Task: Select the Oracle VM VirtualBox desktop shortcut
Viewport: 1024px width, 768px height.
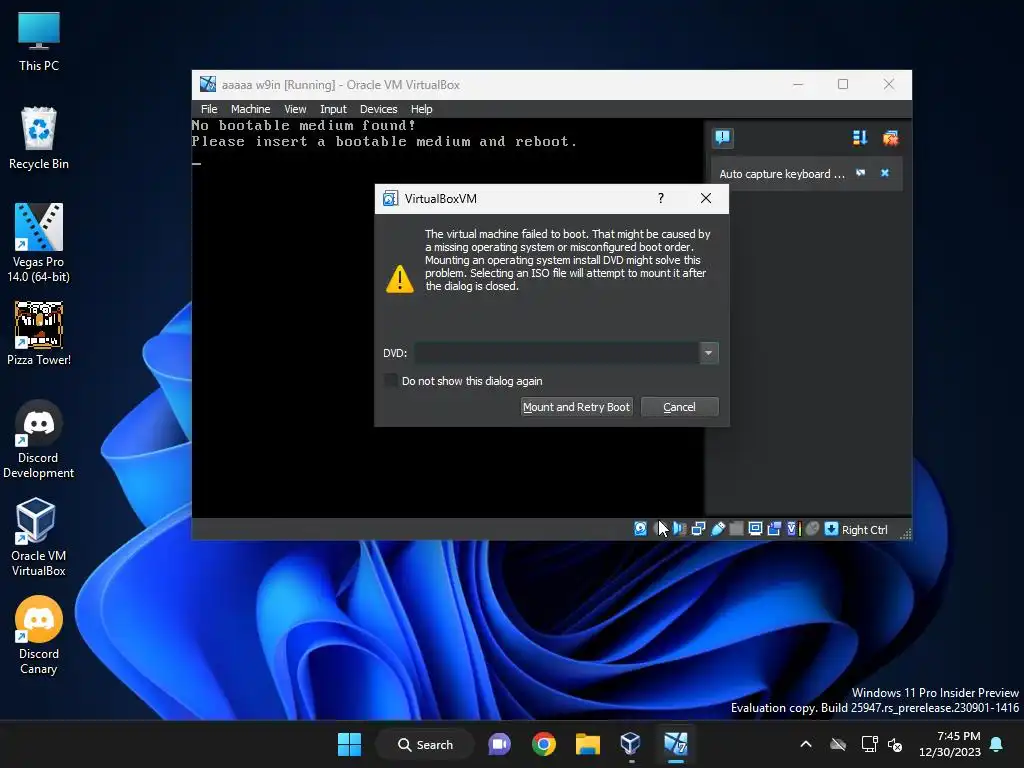Action: tap(39, 537)
